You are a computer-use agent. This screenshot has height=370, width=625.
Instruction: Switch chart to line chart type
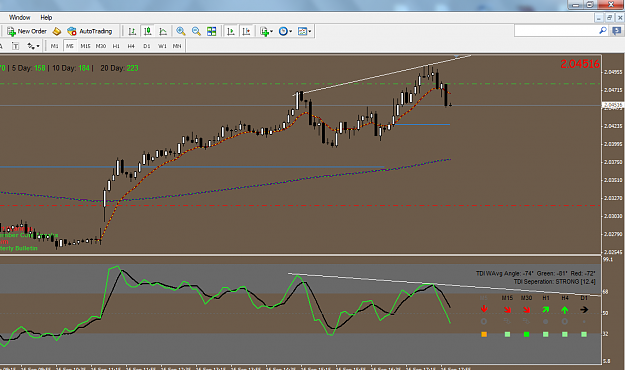pyautogui.click(x=163, y=31)
